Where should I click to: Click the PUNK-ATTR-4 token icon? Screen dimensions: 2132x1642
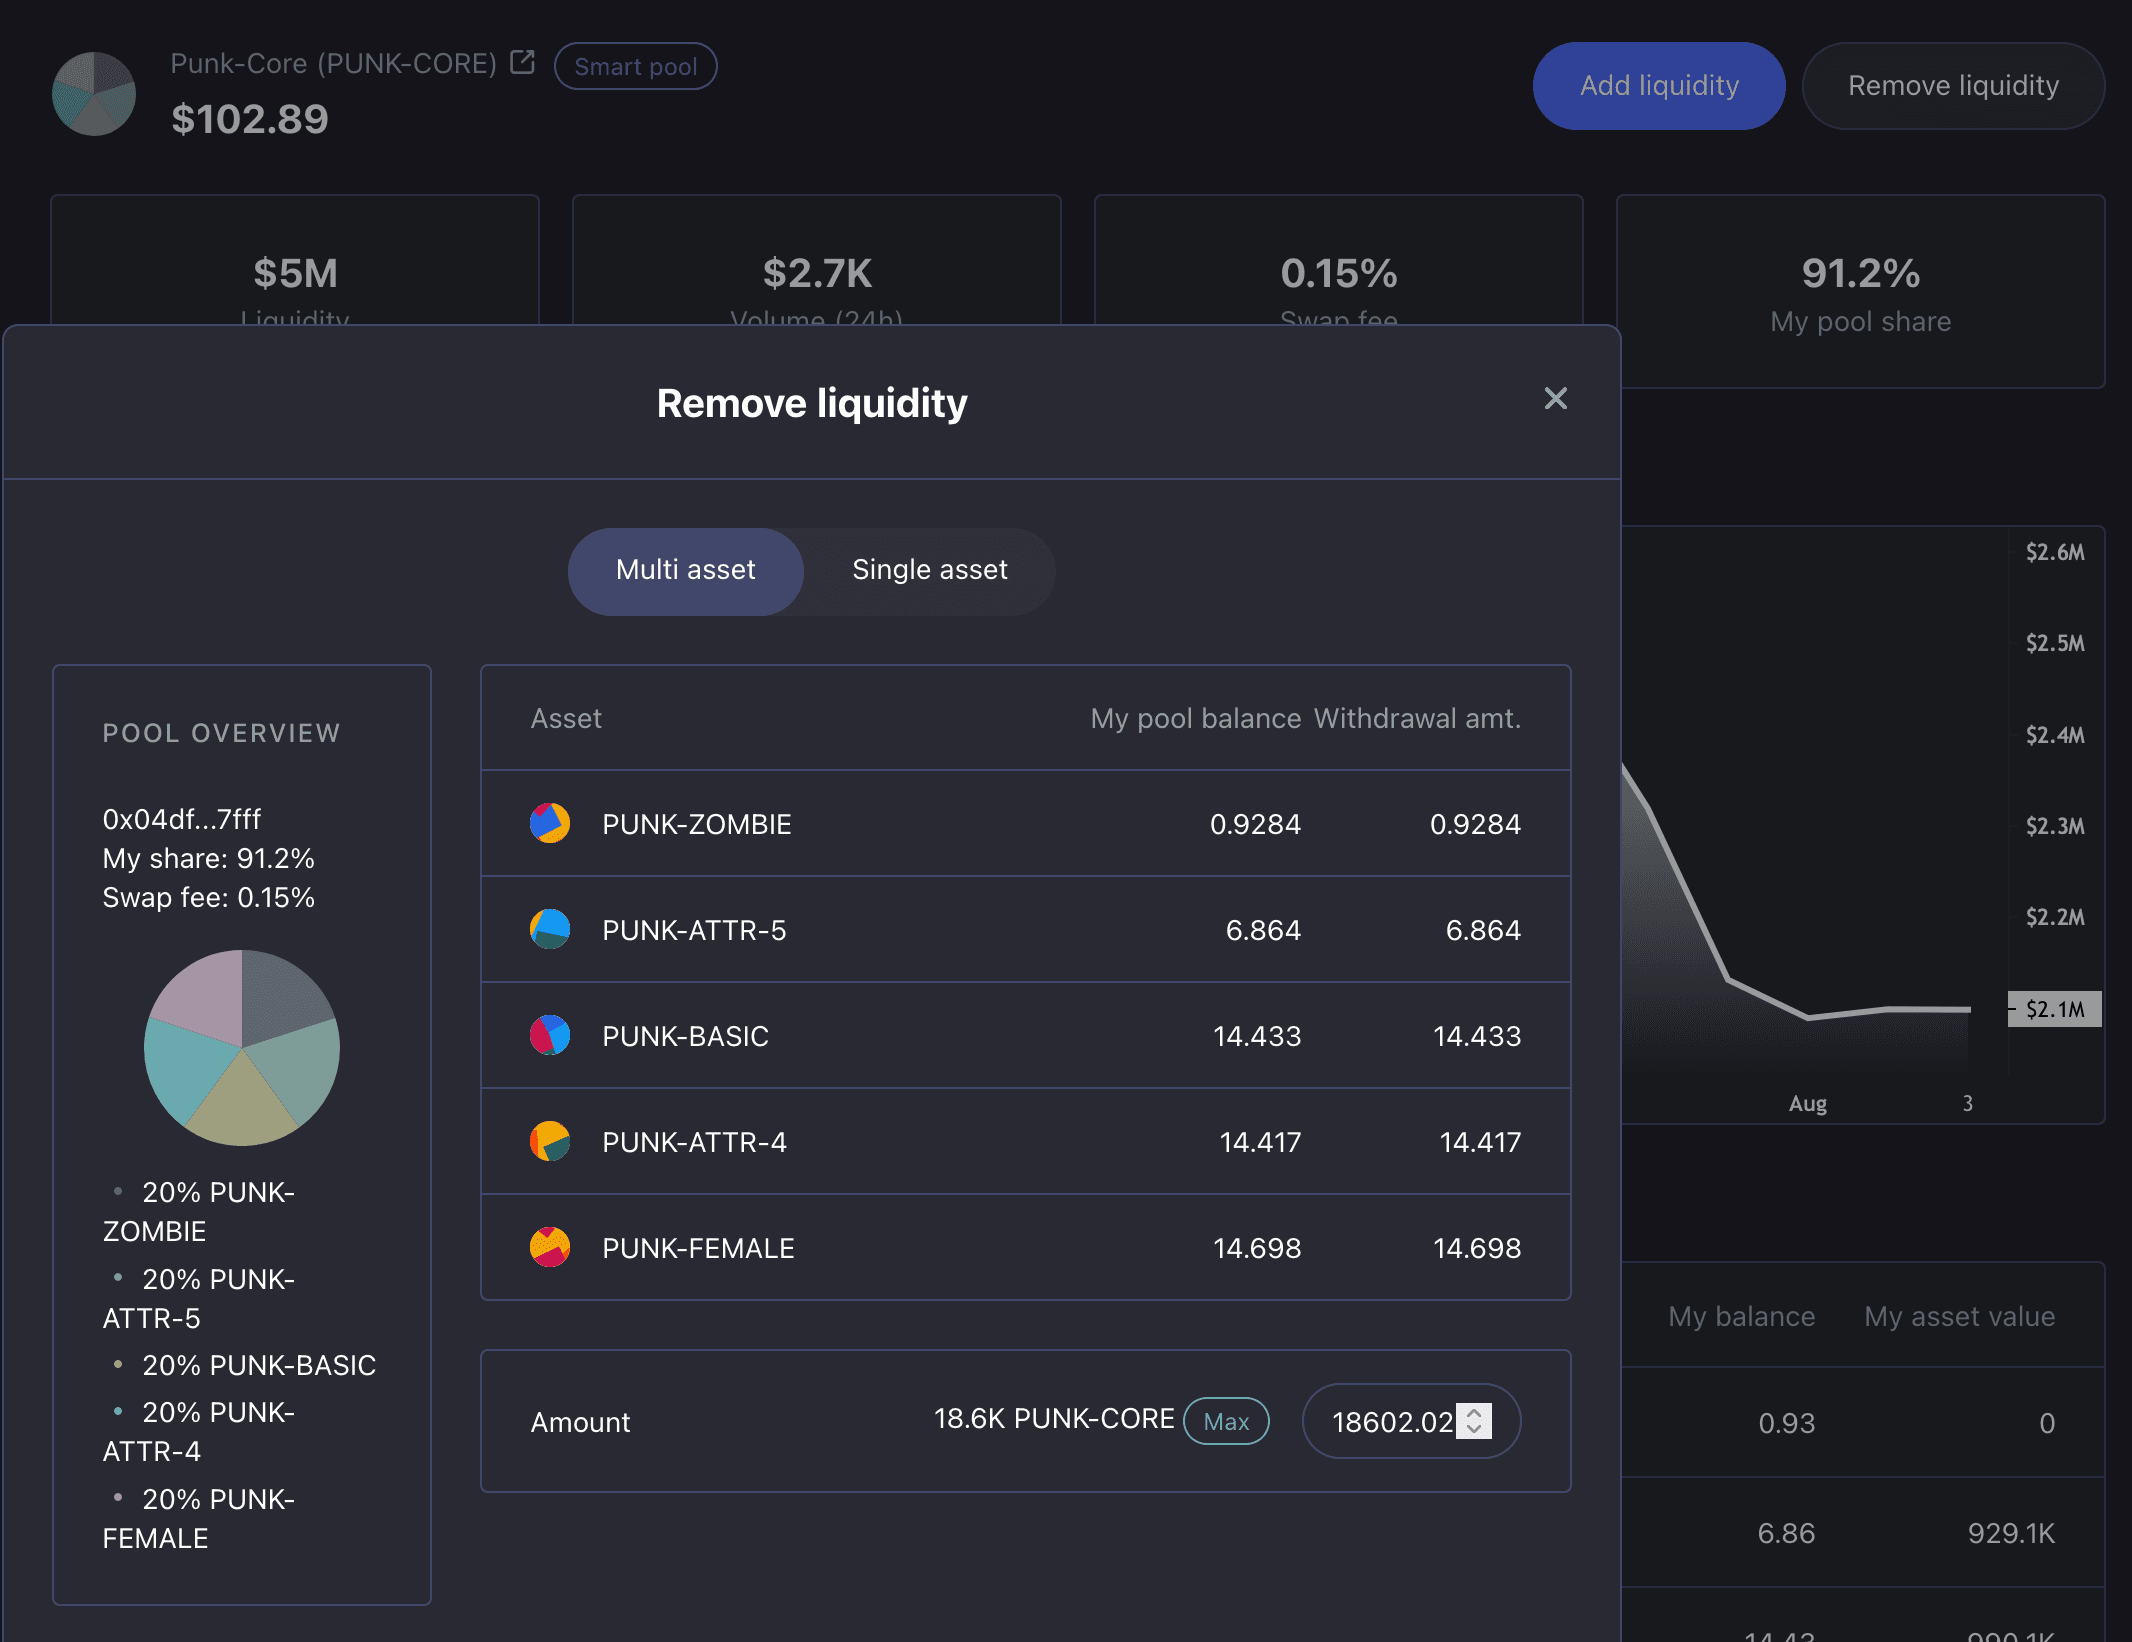(550, 1141)
